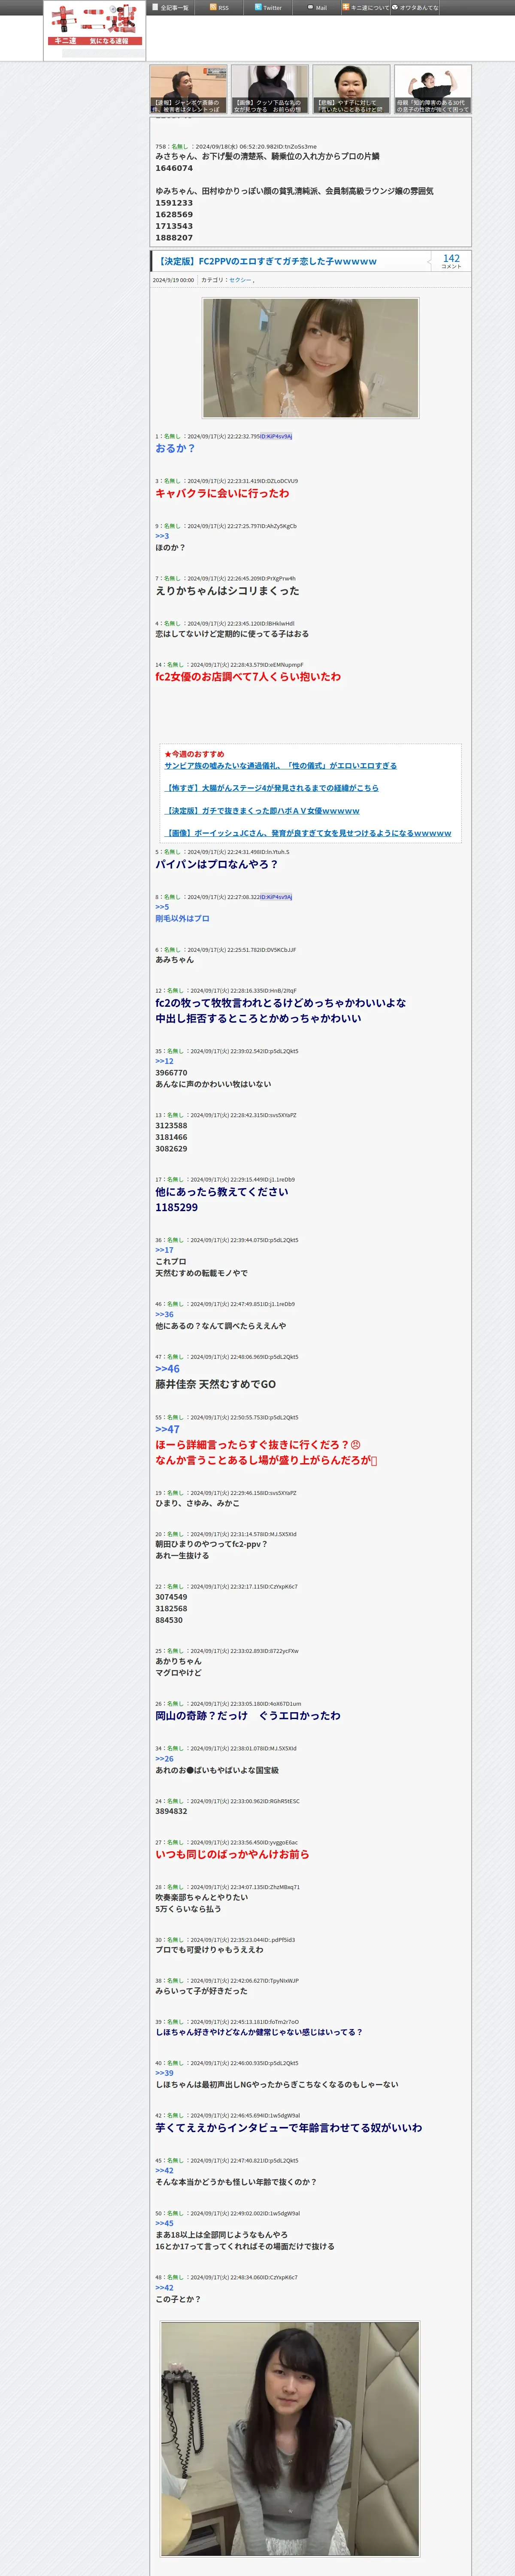Click the text 他にあったら教えてください
Screen dimensions: 515x2576
[x=222, y=1192]
